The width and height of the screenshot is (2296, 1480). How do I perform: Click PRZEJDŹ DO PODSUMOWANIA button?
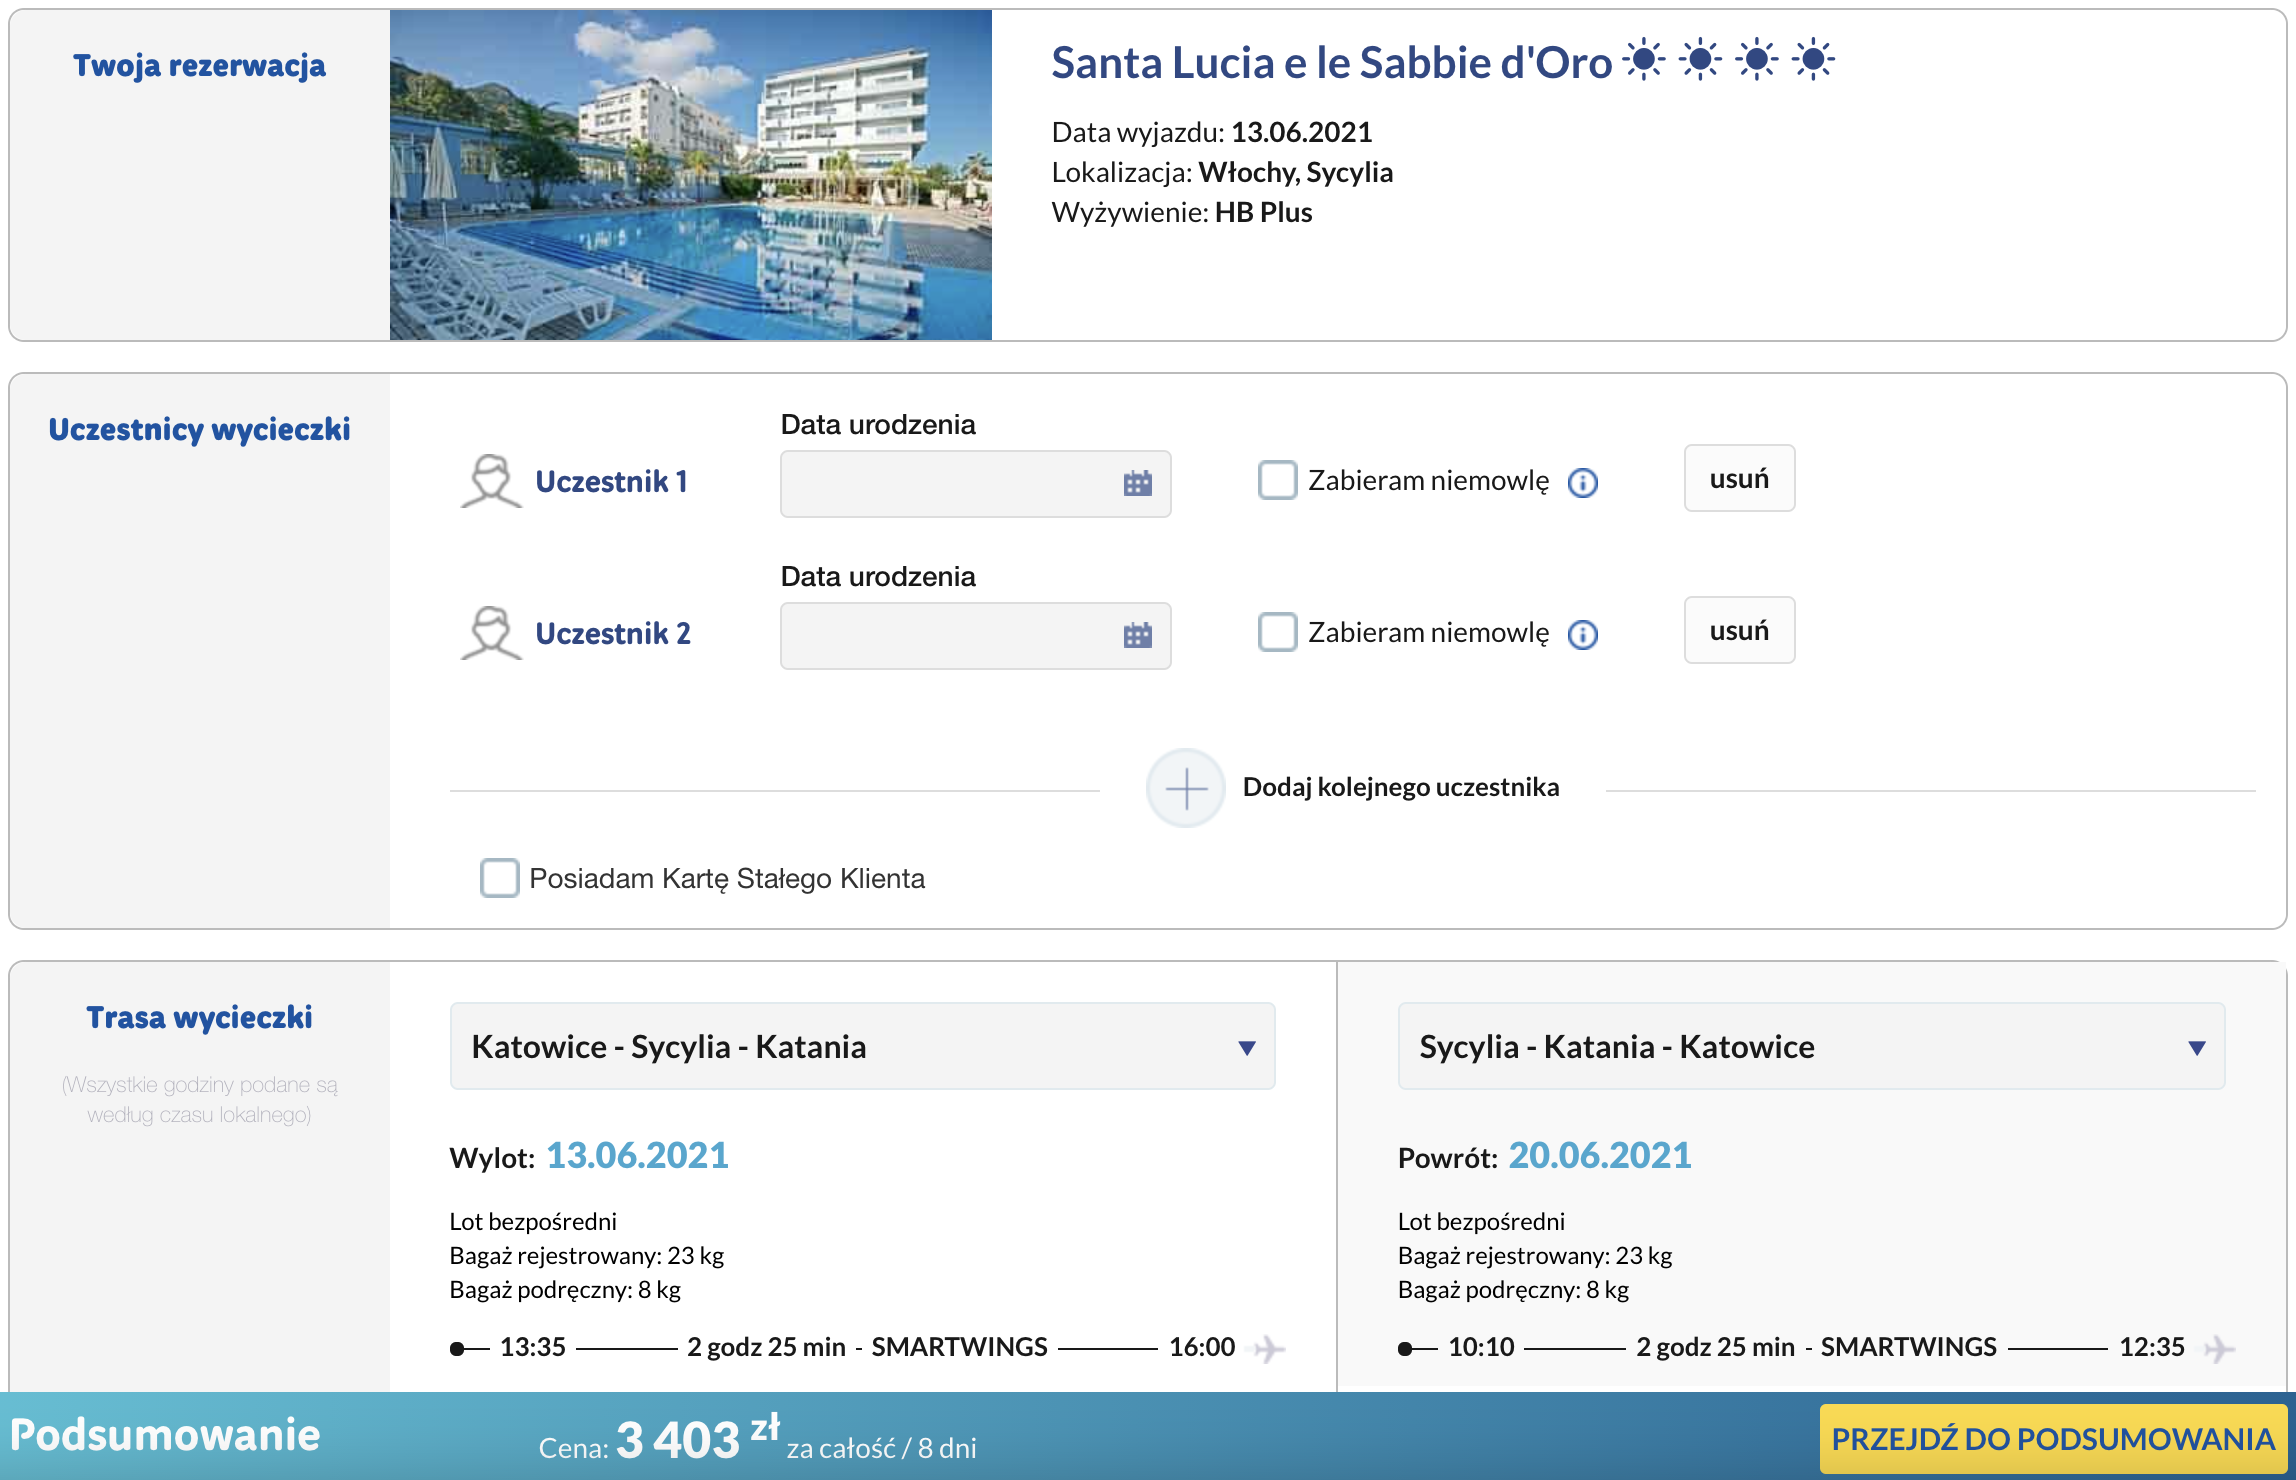[2053, 1439]
